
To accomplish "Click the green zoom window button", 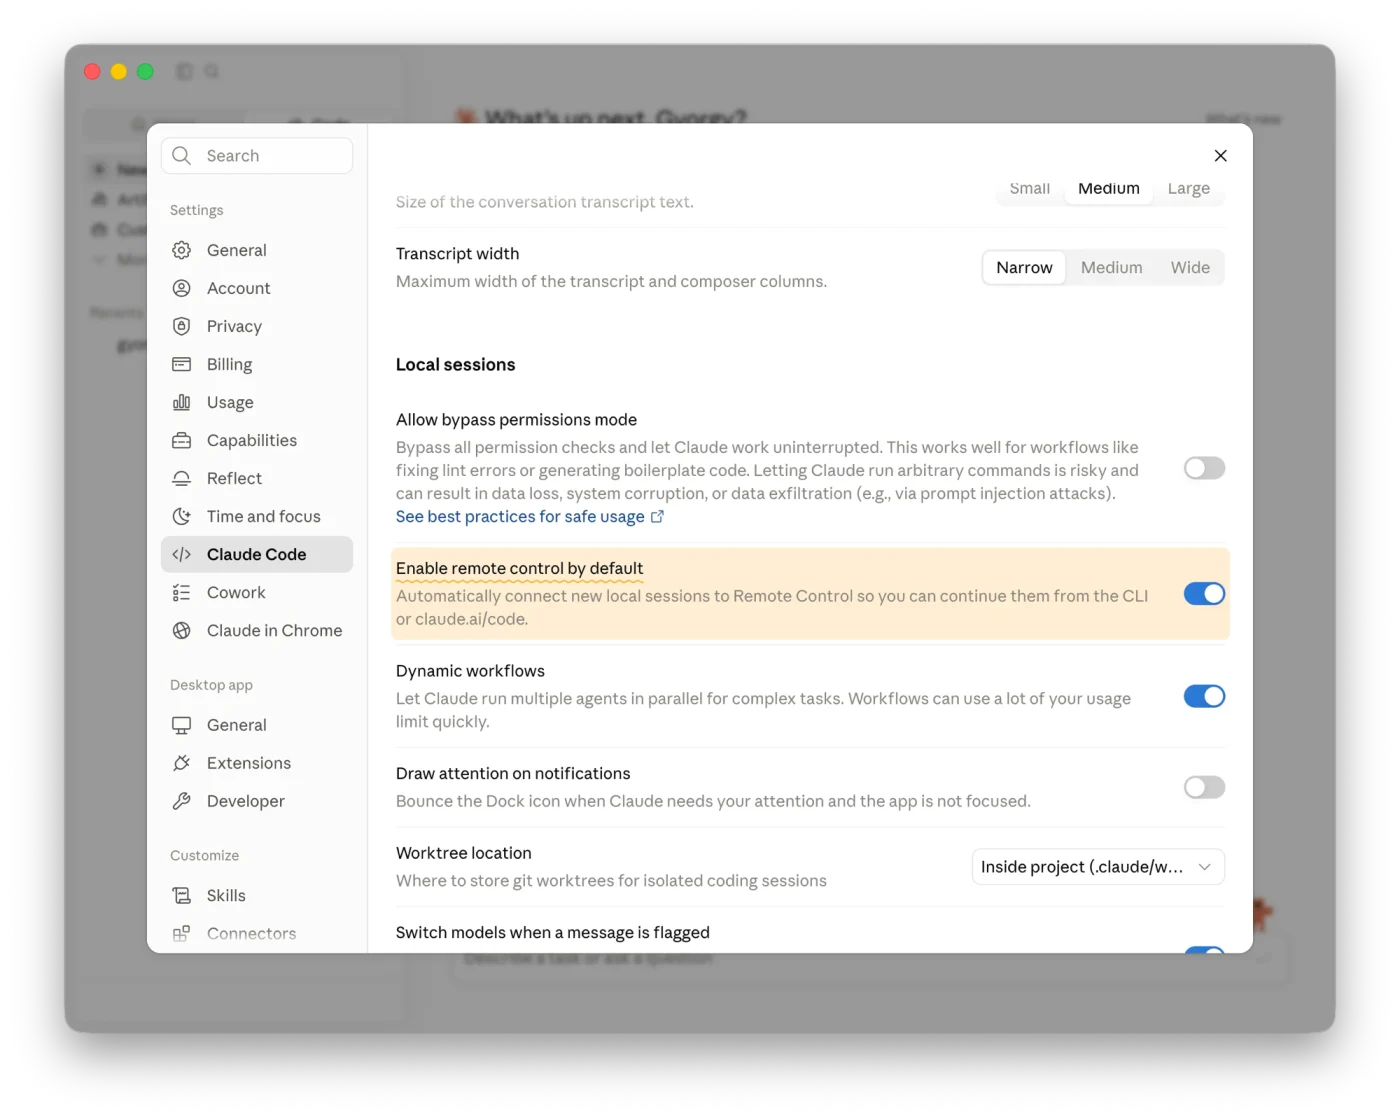I will pyautogui.click(x=145, y=71).
